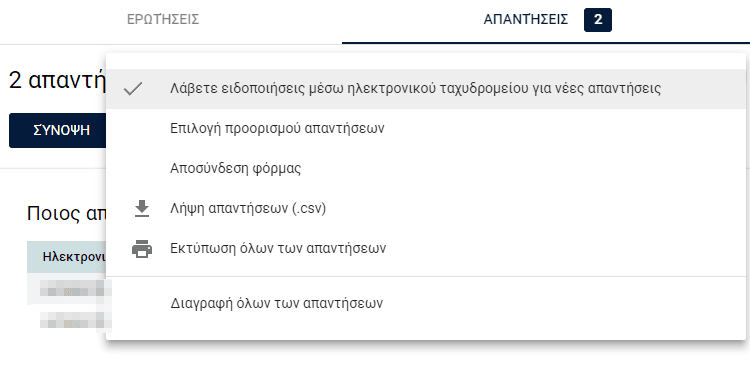Viewport: 750px width, 384px height.
Task: Click the response count badge showing 2
Action: (597, 20)
